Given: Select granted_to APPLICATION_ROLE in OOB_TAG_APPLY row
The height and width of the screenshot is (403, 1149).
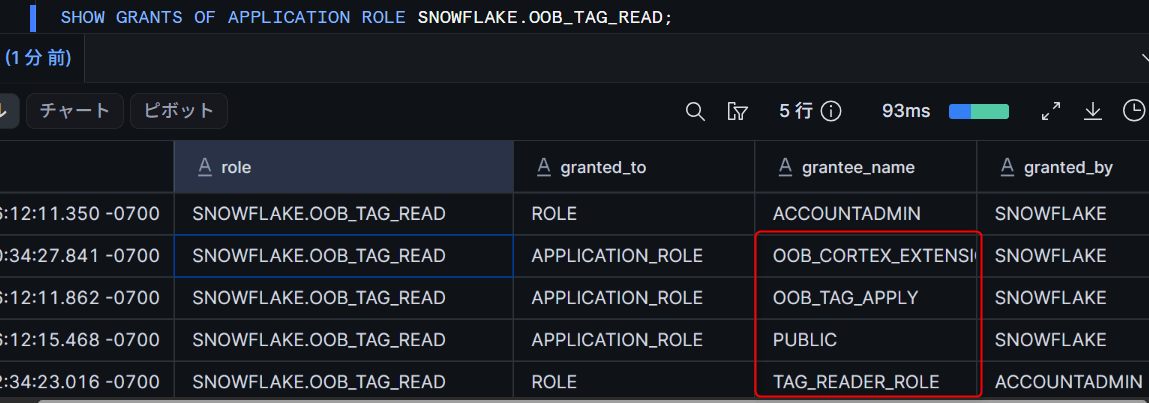Looking at the screenshot, I should coord(634,298).
